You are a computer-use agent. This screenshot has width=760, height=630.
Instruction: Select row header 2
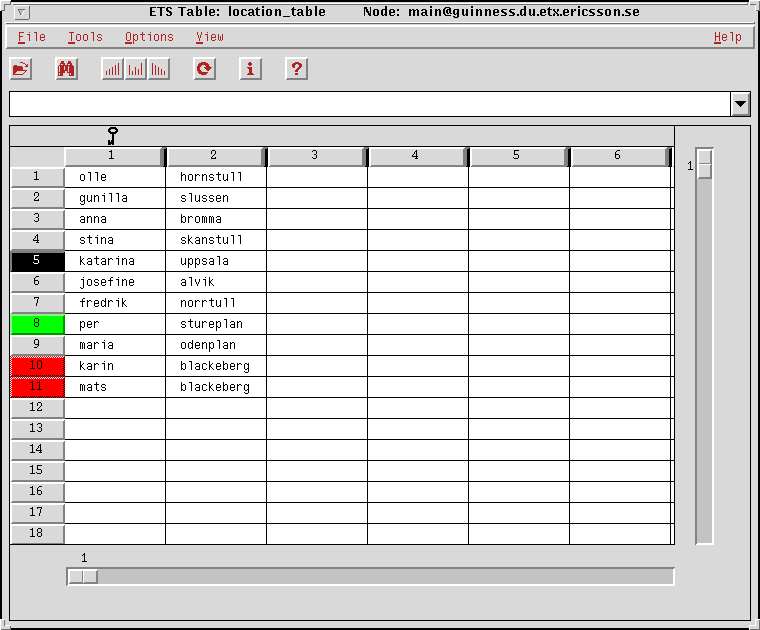pyautogui.click(x=37, y=198)
